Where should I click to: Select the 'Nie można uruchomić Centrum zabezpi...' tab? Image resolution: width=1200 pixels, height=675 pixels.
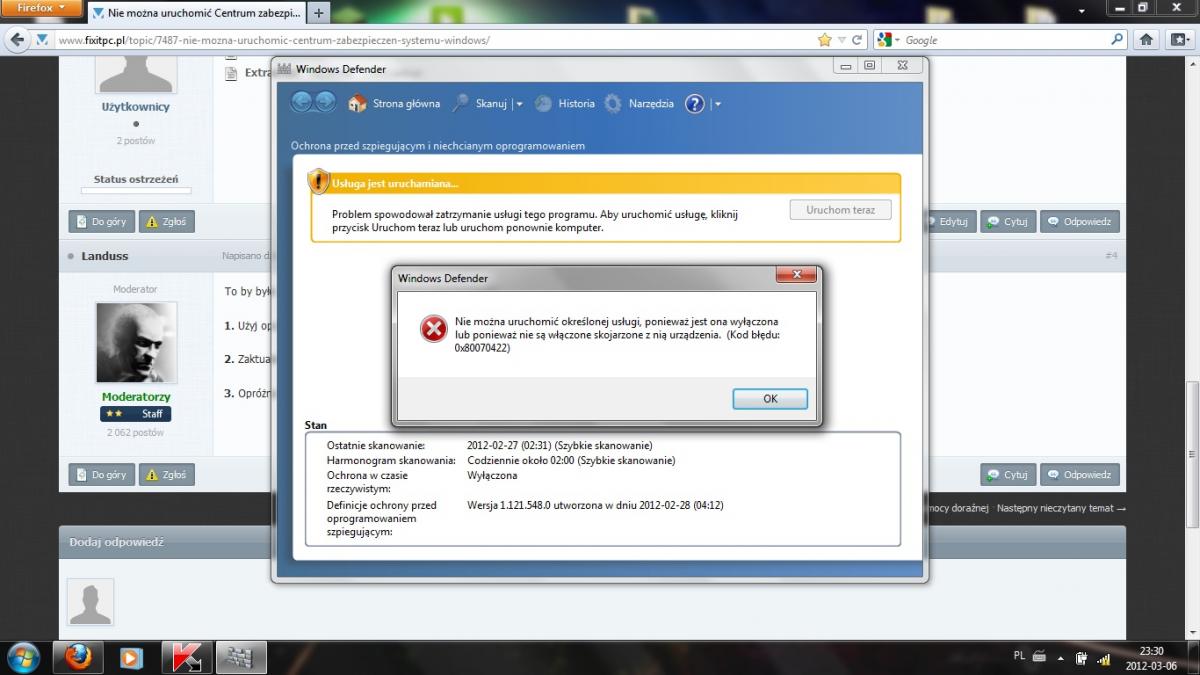click(x=196, y=13)
